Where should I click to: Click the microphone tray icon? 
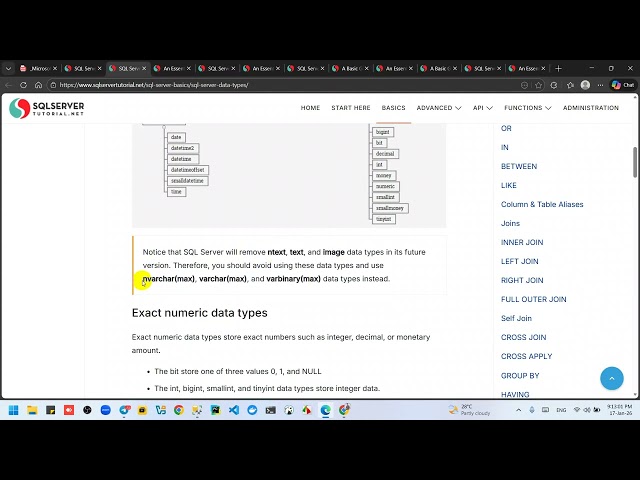[532, 410]
